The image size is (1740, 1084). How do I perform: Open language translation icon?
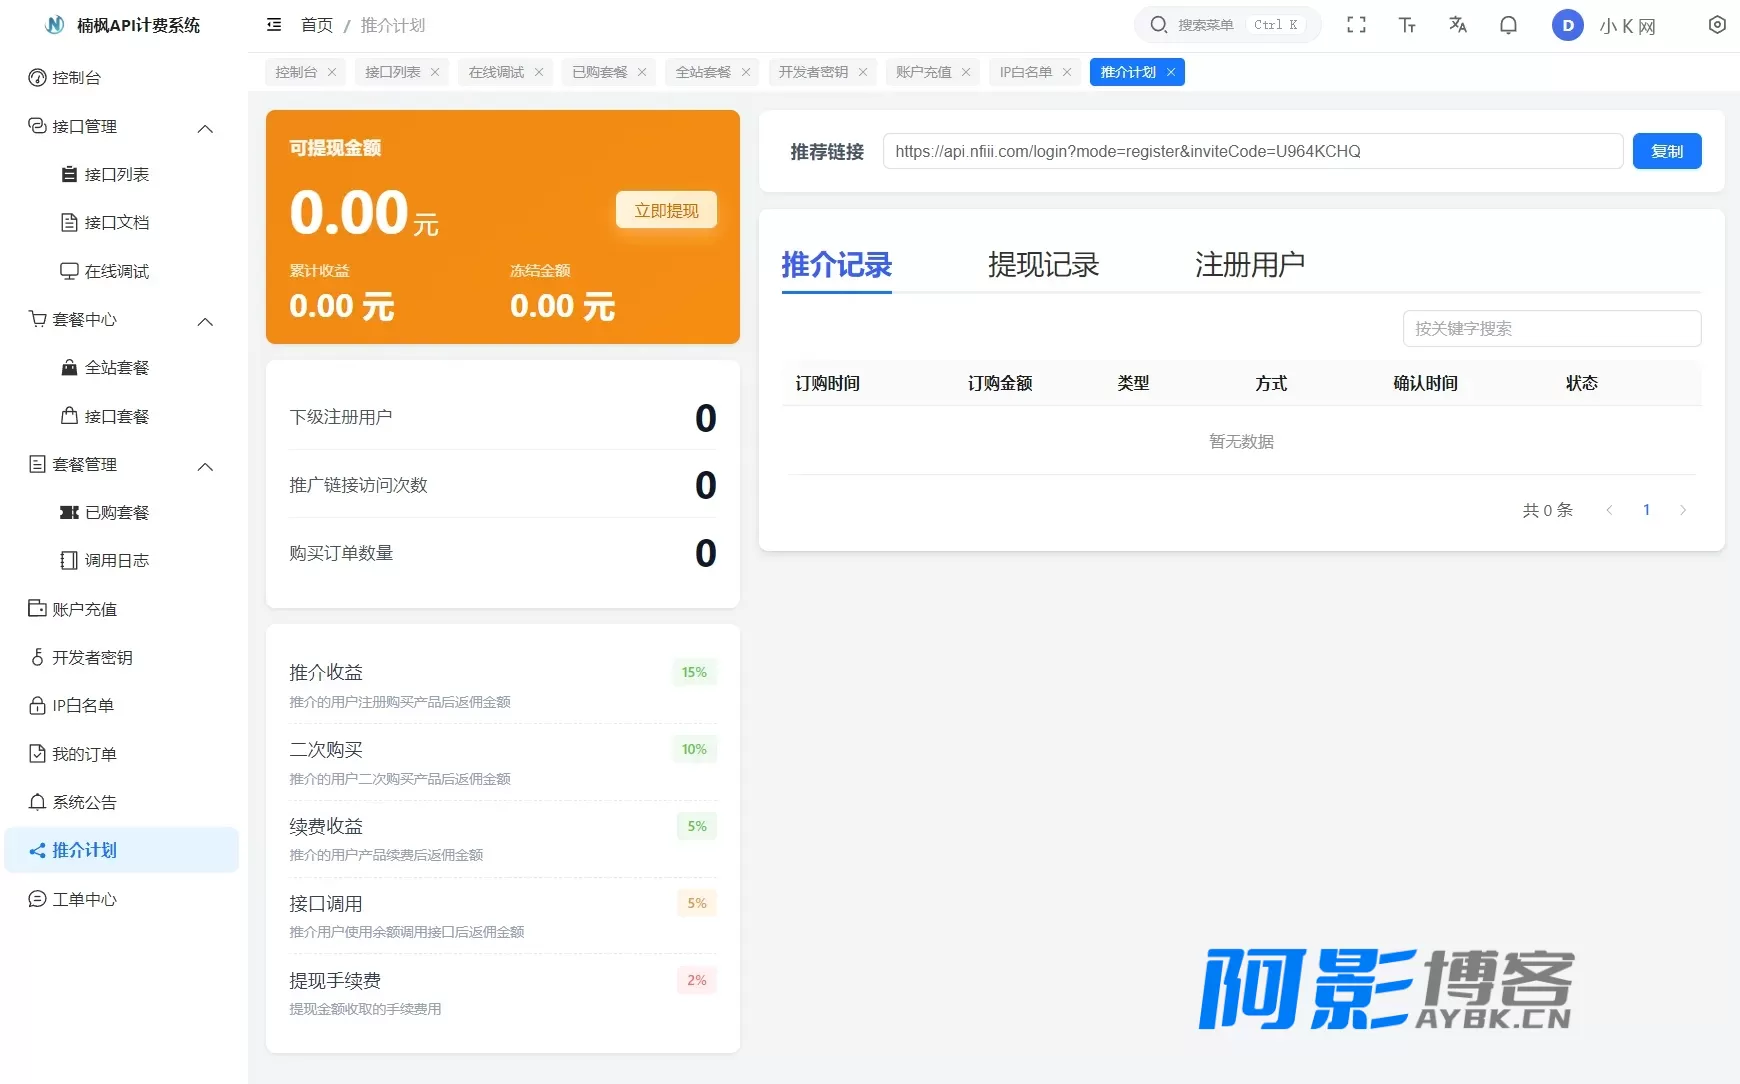[1458, 25]
